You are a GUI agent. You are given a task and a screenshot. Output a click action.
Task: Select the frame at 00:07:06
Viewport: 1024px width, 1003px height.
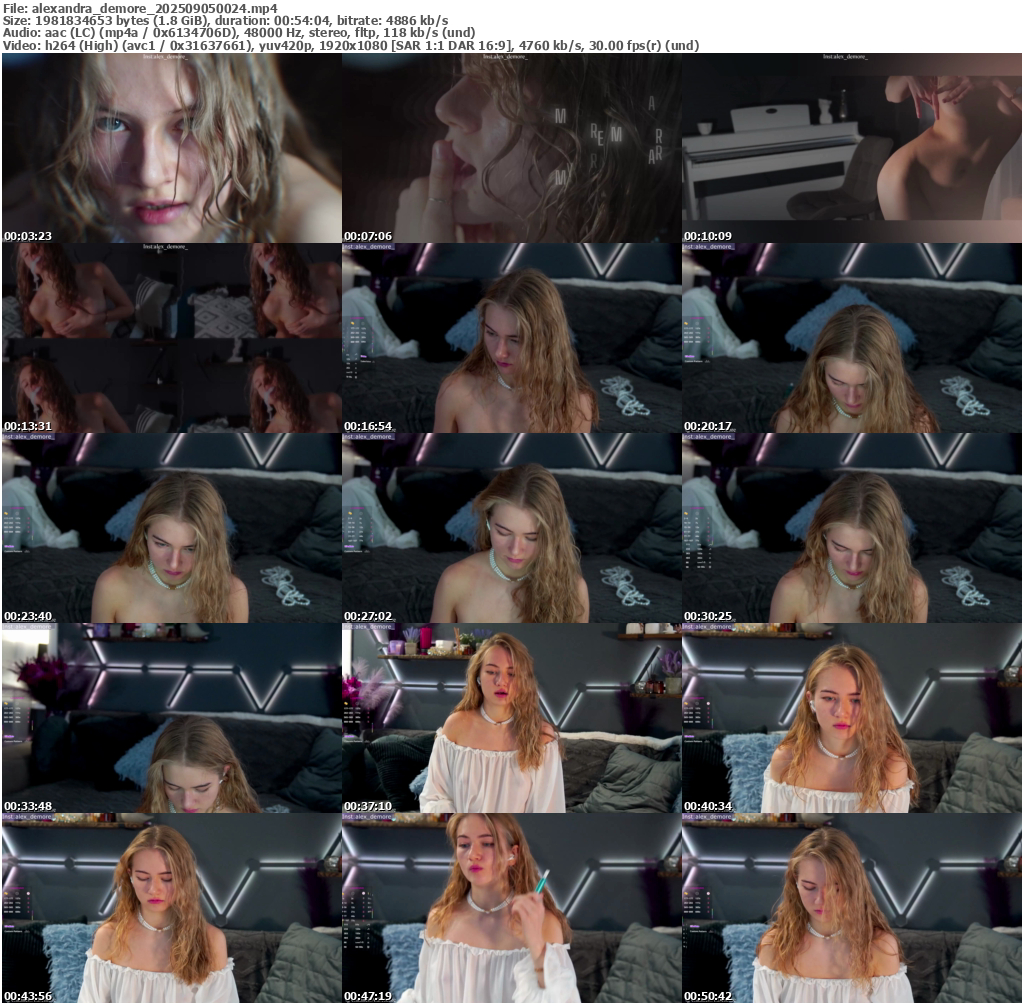(511, 148)
